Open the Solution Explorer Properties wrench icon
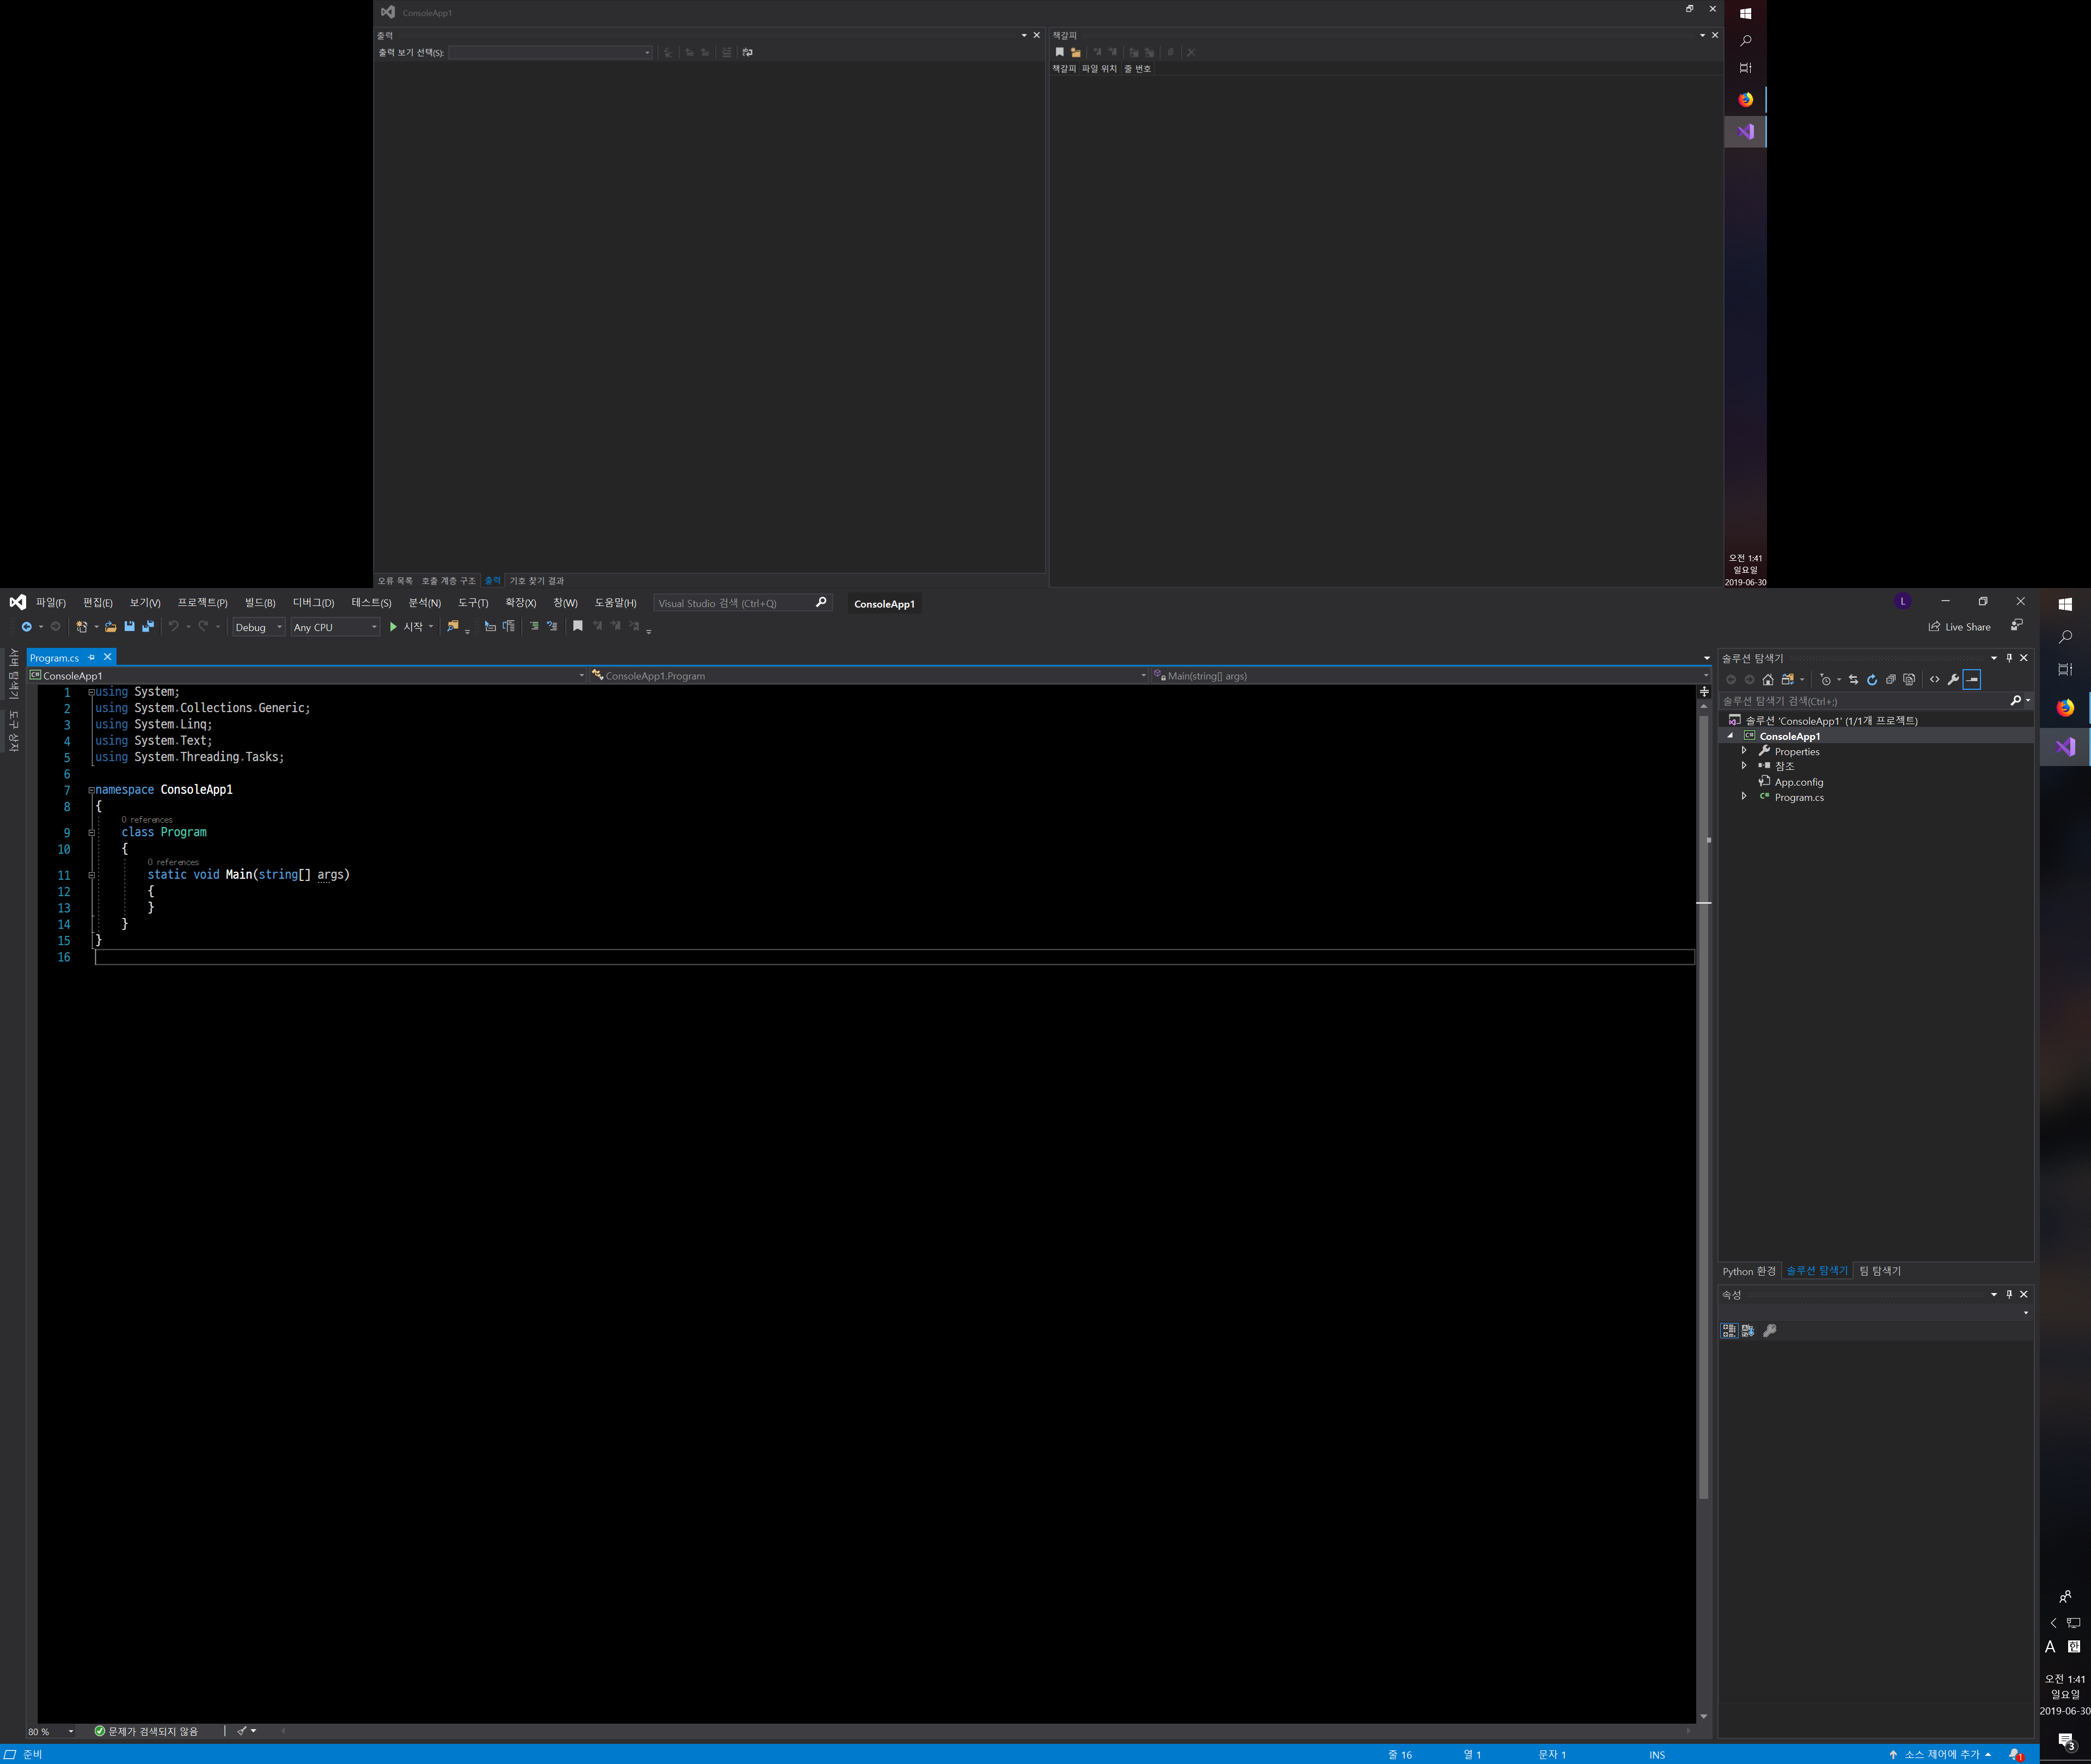Image resolution: width=2091 pixels, height=1764 pixels. tap(1952, 679)
